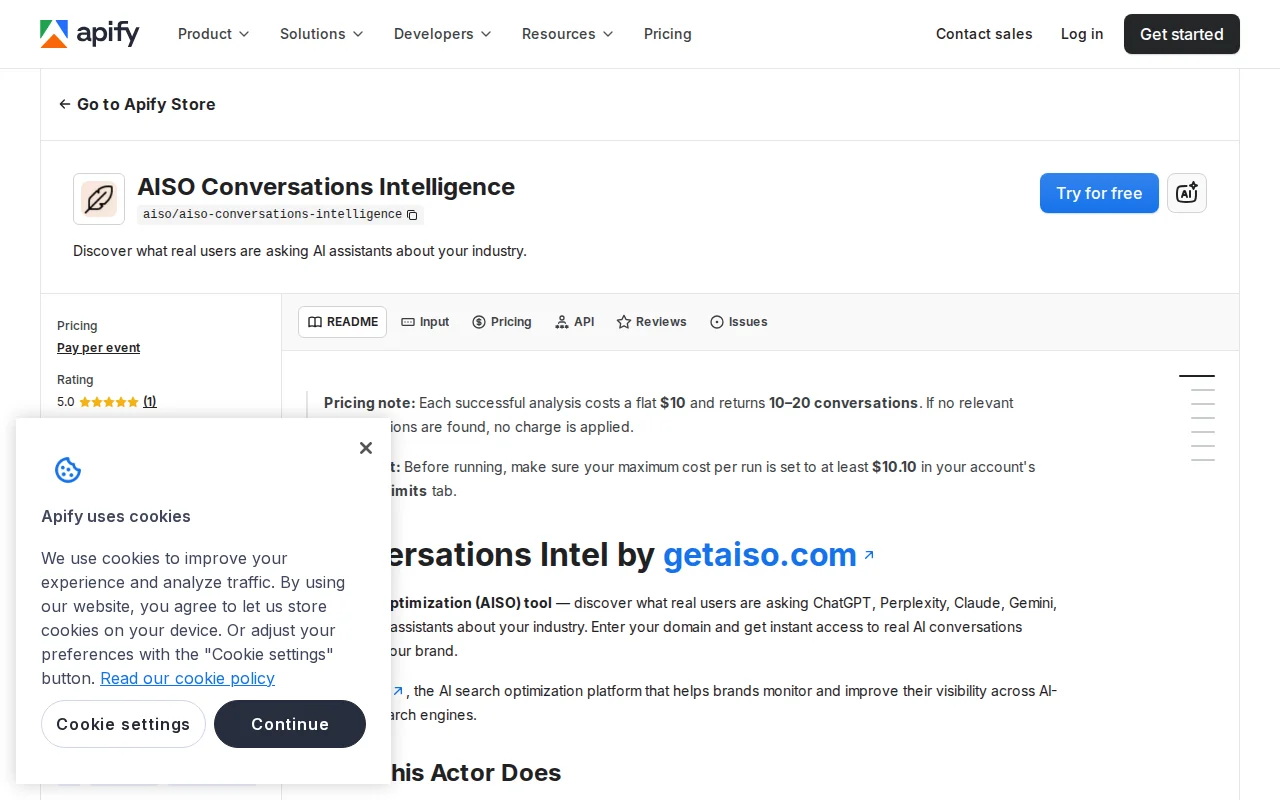Switch to the README tab
Image resolution: width=1280 pixels, height=800 pixels.
(342, 322)
